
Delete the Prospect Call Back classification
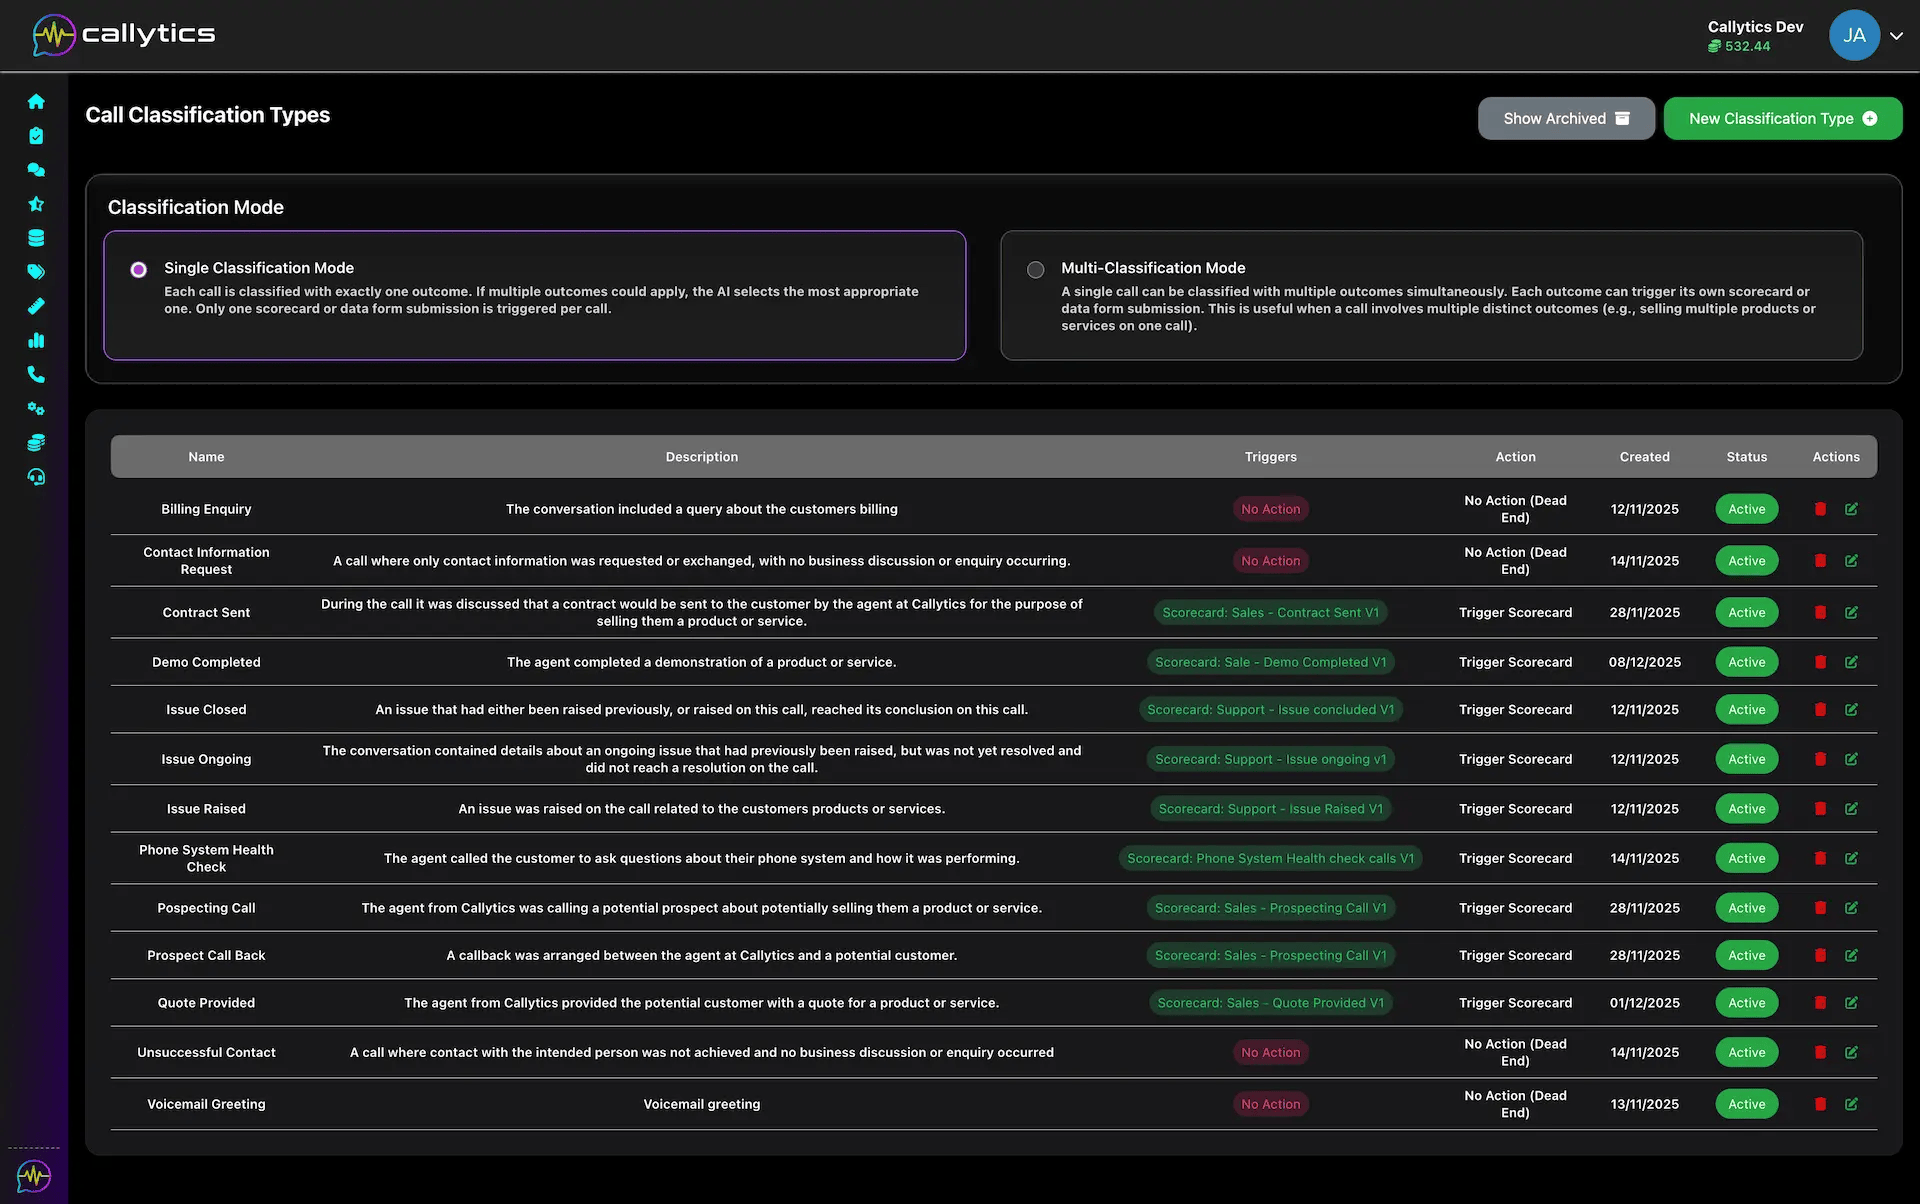click(1820, 955)
